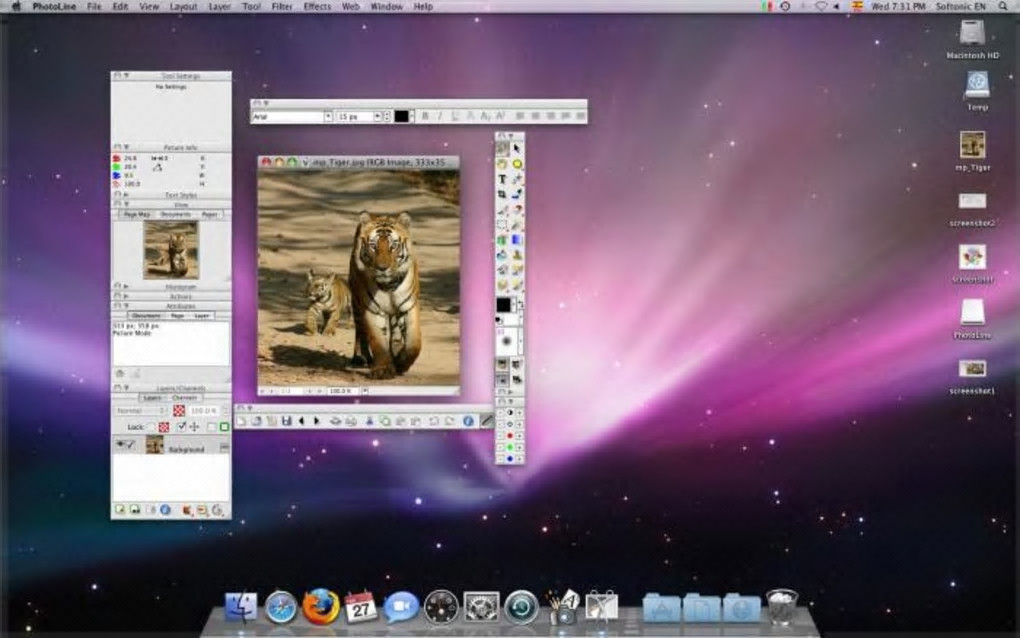This screenshot has height=638, width=1020.
Task: Open the Filter menu
Action: (x=282, y=6)
